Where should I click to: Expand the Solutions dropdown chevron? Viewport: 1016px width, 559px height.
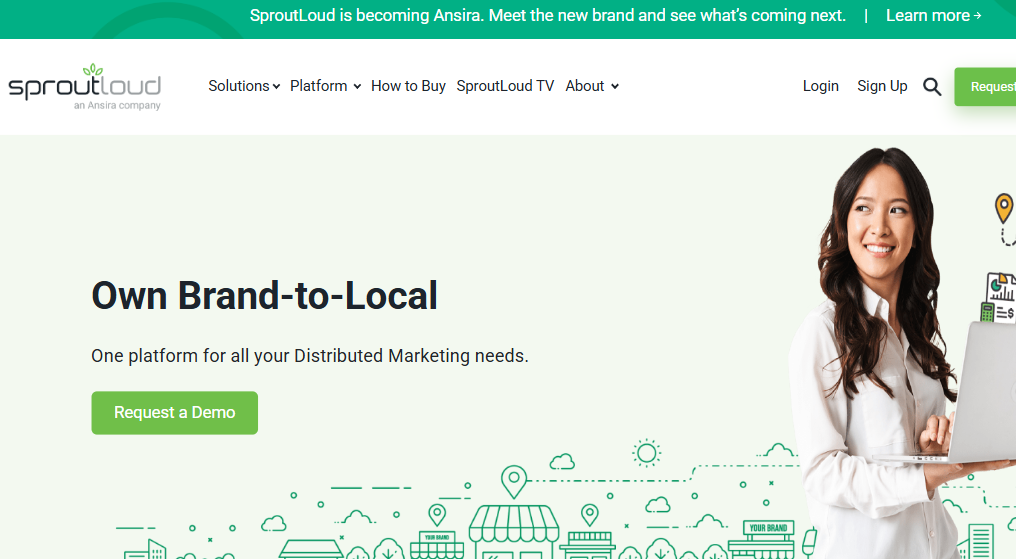pos(277,86)
